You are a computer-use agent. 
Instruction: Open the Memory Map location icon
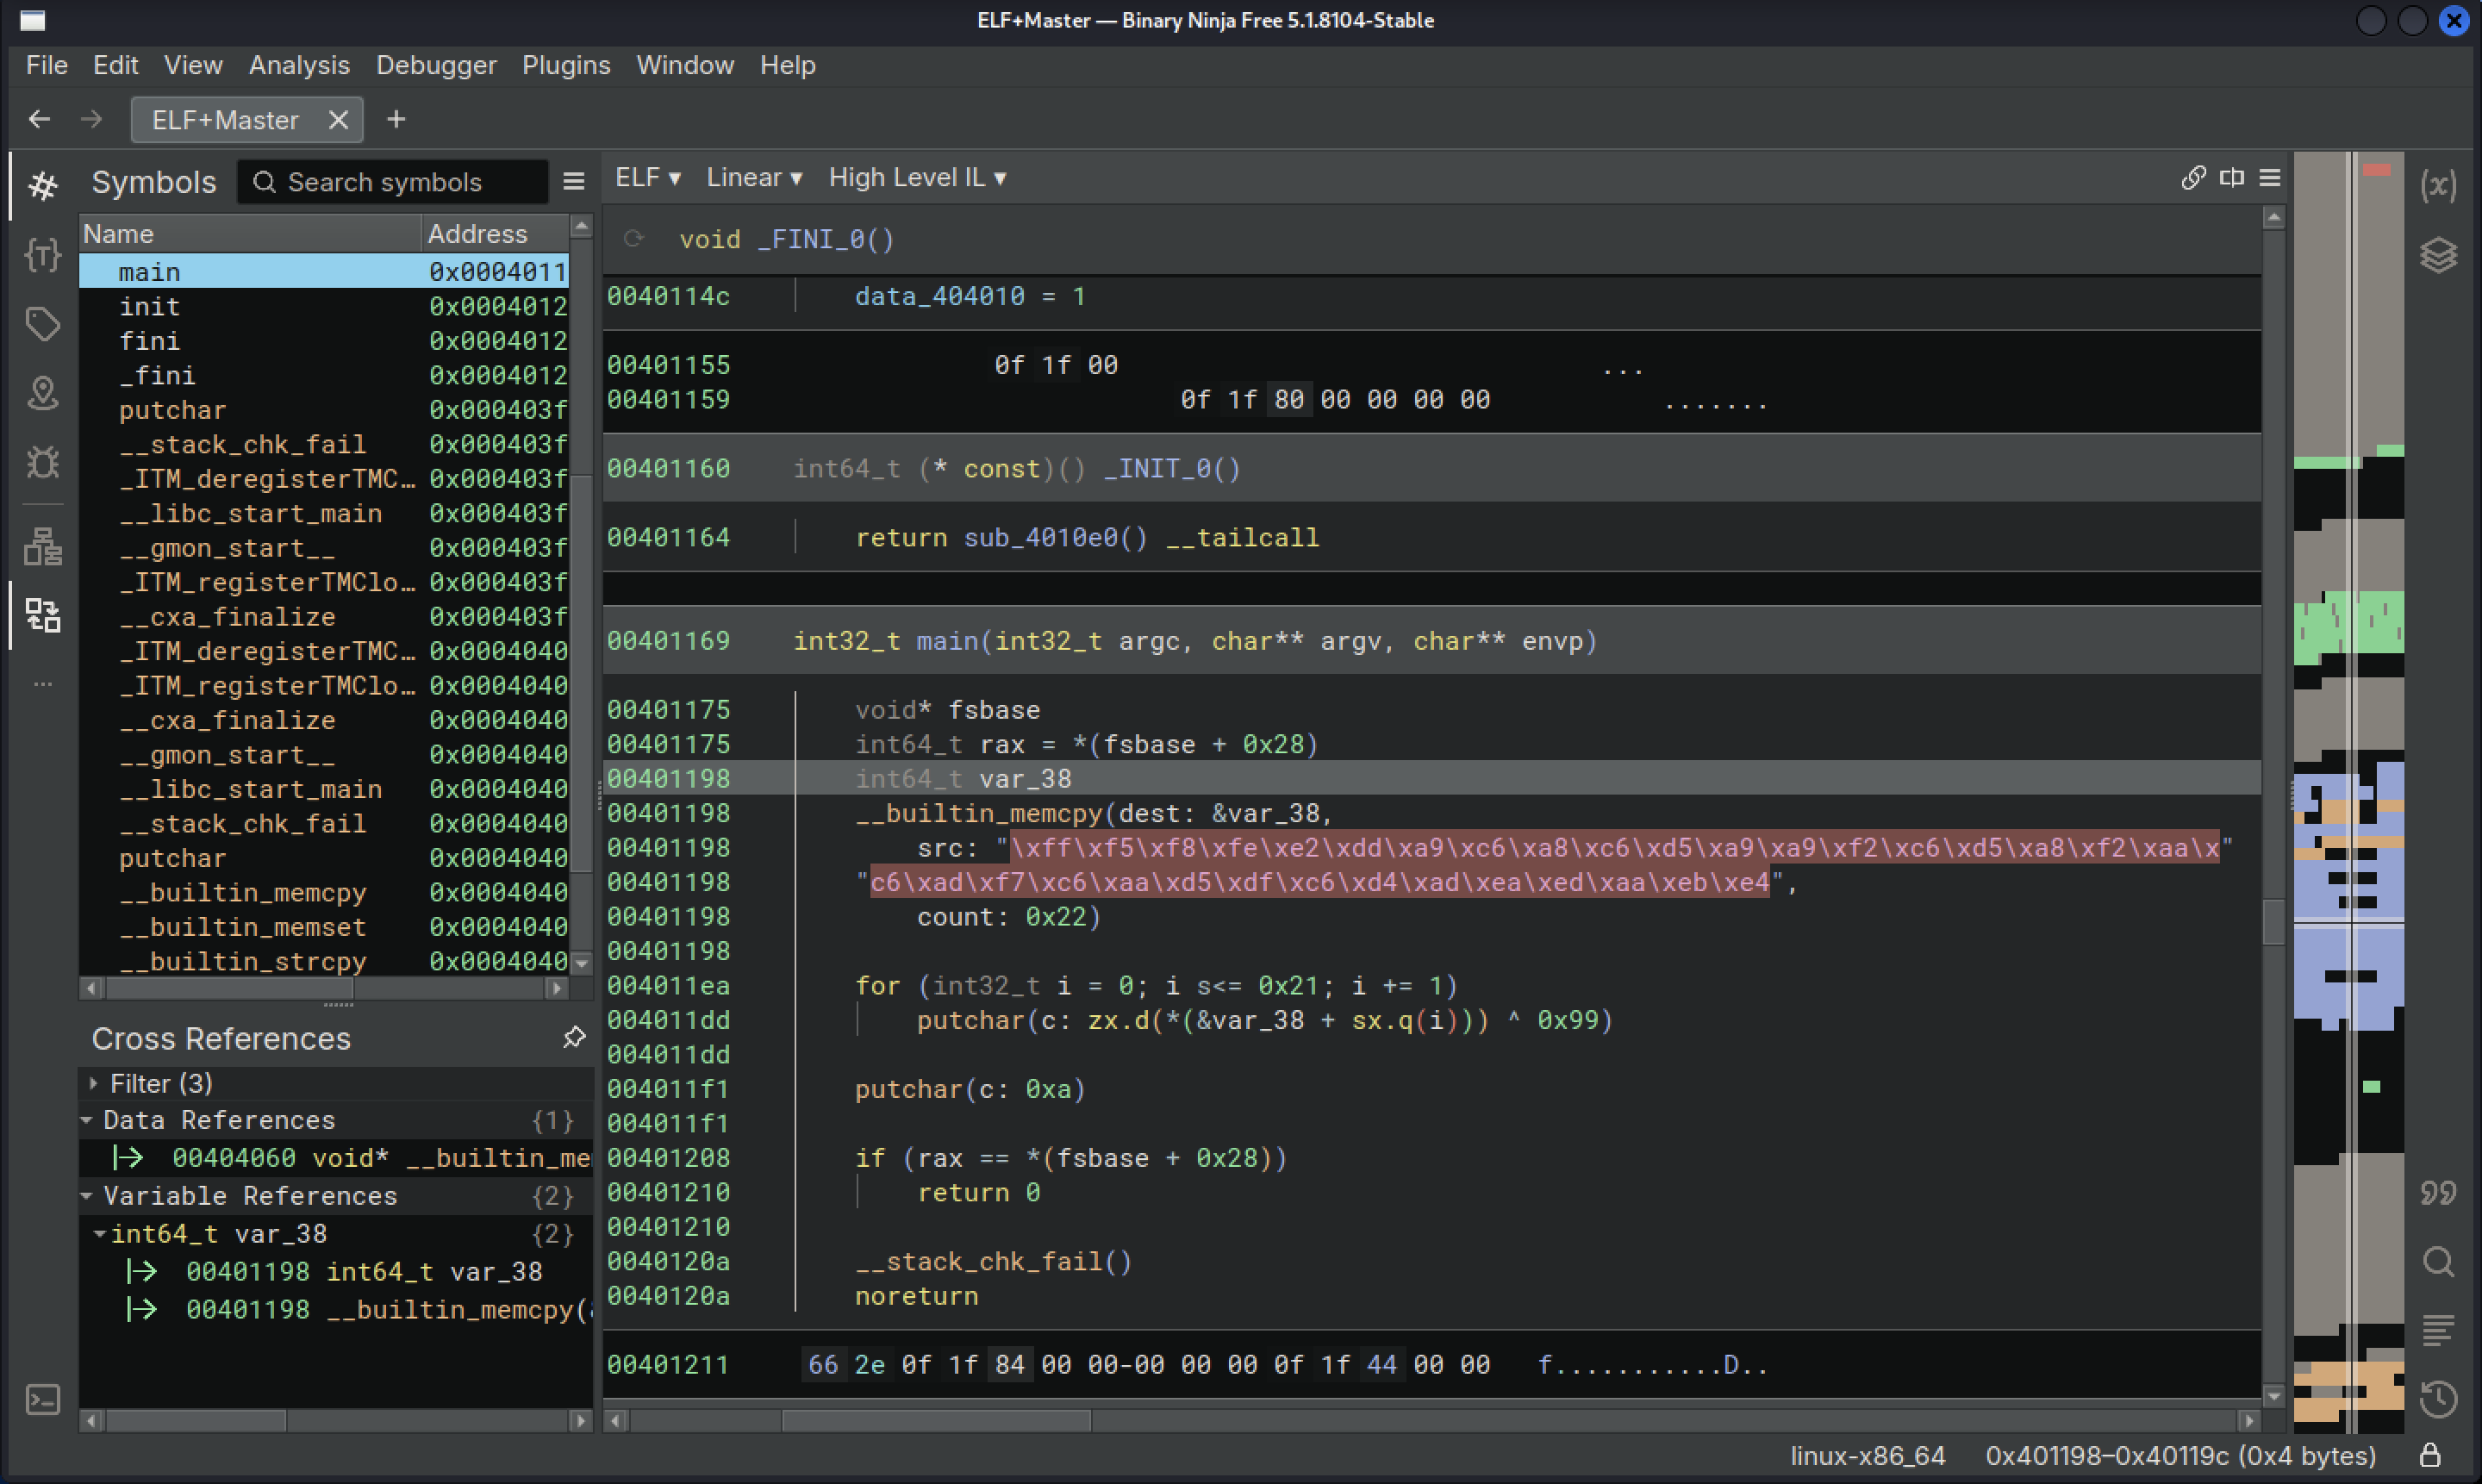pyautogui.click(x=43, y=392)
